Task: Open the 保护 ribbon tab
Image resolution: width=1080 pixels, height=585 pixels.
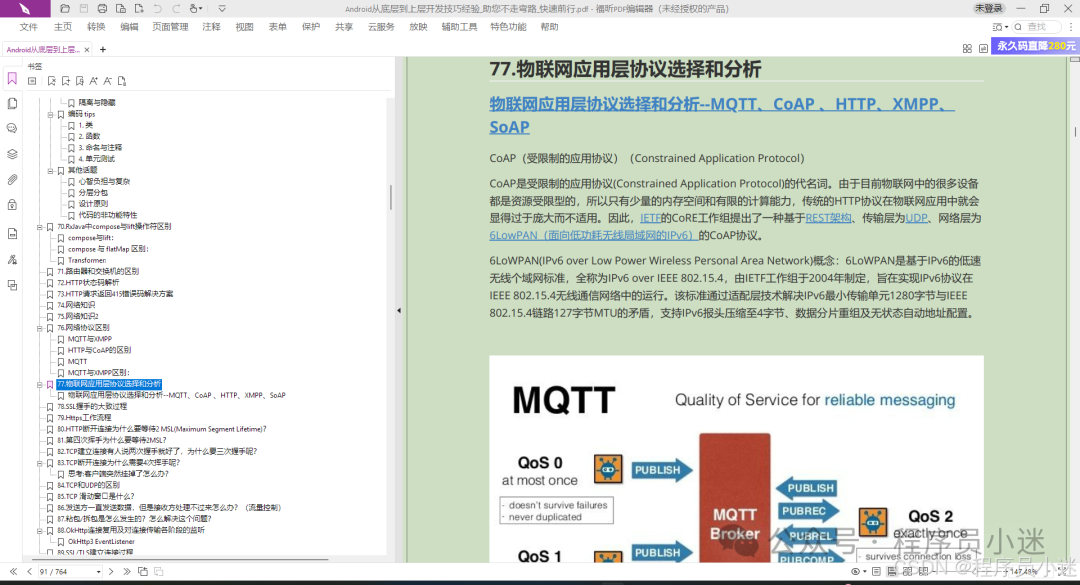Action: [311, 27]
